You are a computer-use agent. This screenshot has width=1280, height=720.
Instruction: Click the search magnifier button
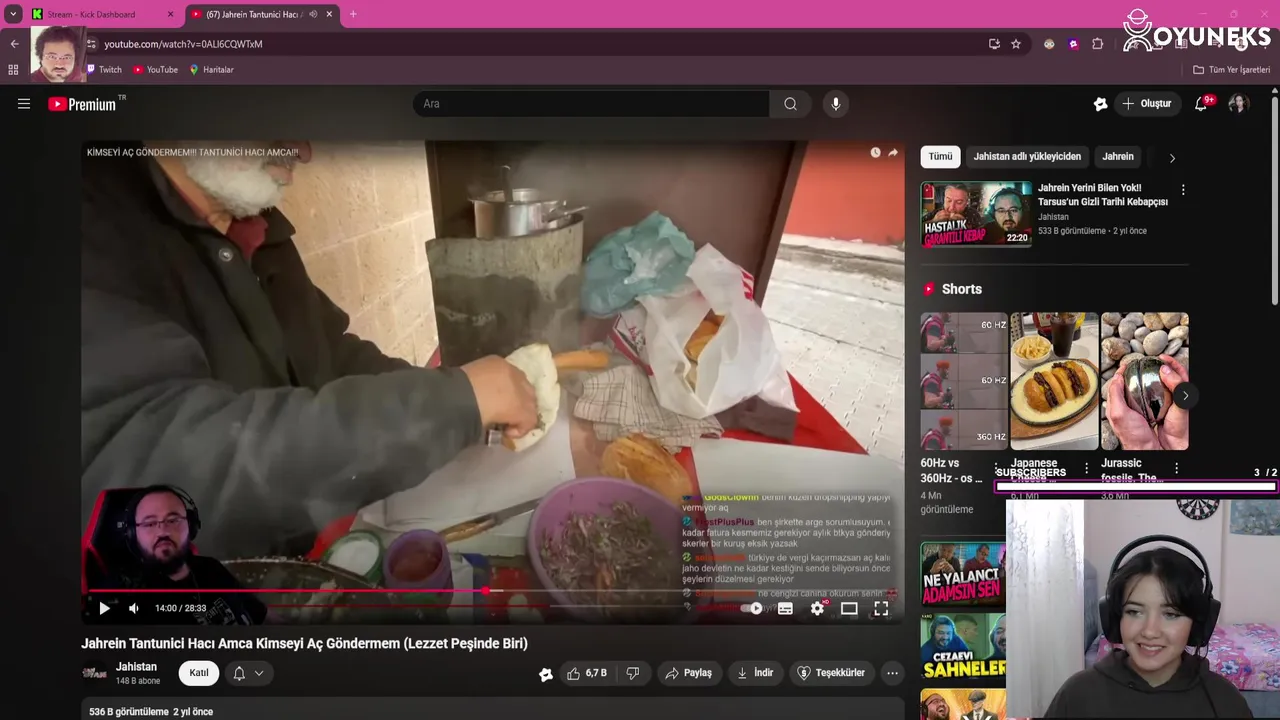790,104
